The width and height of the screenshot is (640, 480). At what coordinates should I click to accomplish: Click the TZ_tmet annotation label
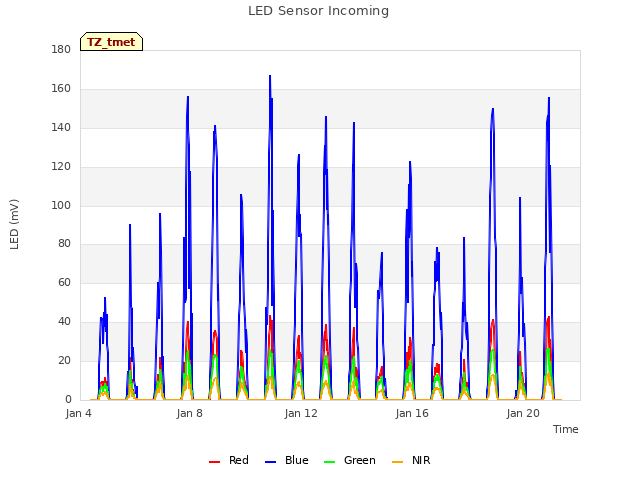[111, 42]
